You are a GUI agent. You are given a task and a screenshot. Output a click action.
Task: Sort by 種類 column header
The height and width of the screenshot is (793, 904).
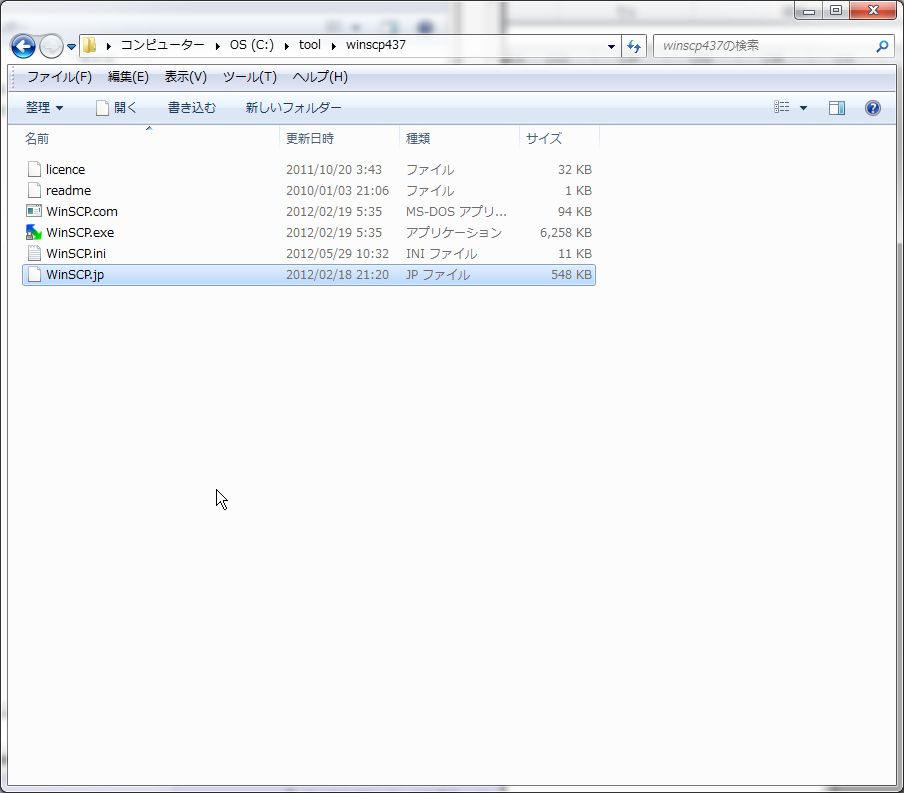pos(417,138)
